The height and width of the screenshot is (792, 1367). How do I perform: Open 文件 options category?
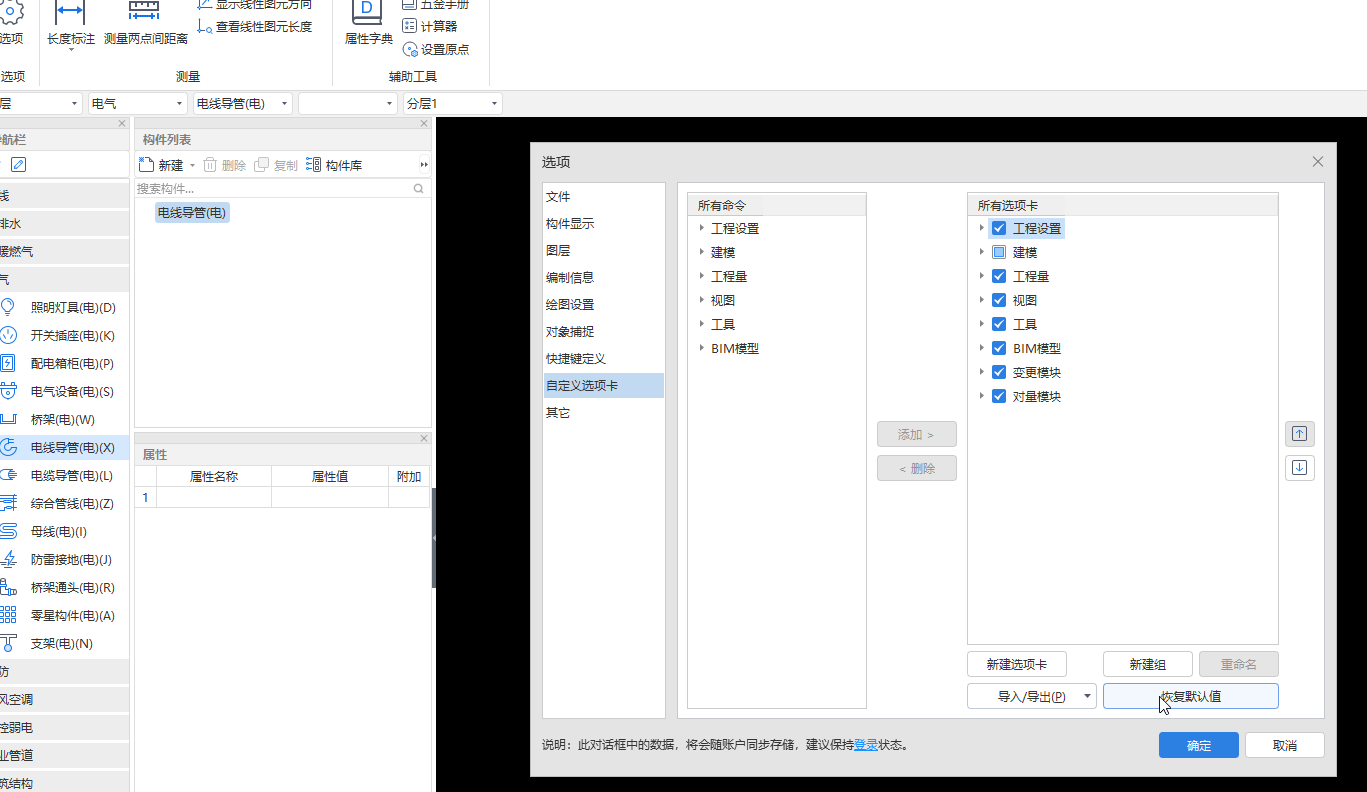click(603, 197)
